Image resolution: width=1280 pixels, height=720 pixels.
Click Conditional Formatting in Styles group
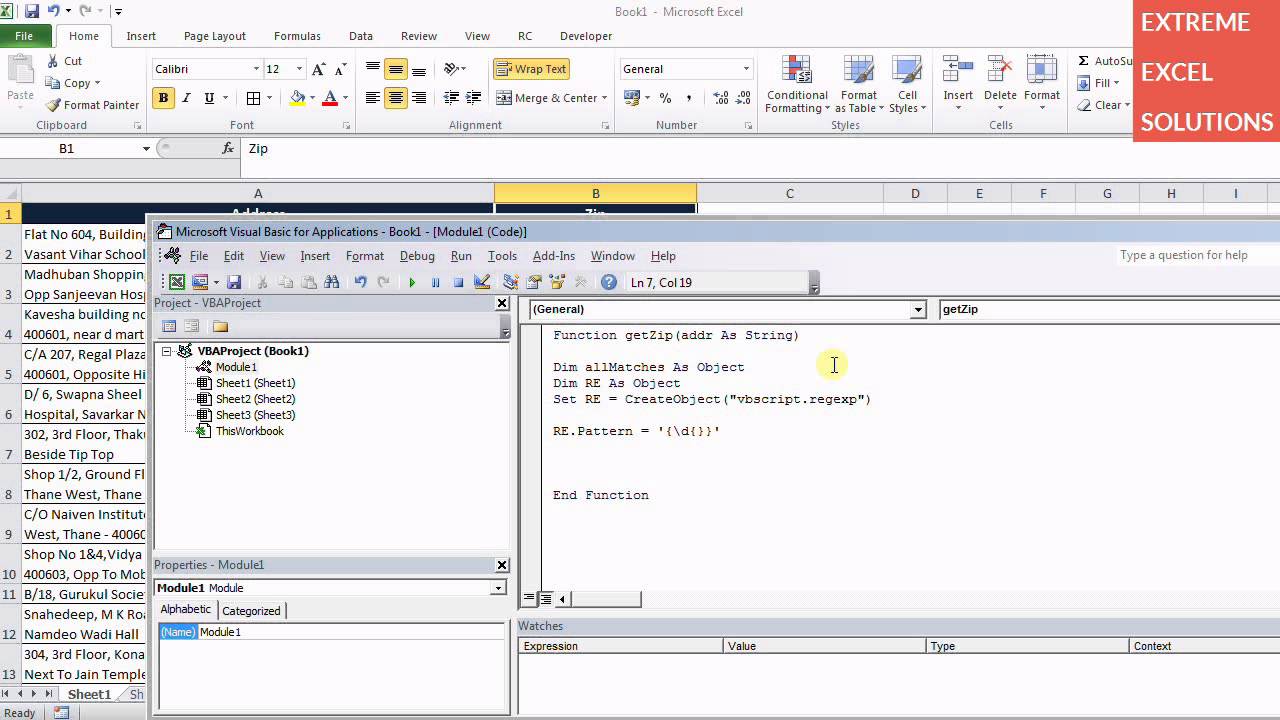pyautogui.click(x=797, y=86)
